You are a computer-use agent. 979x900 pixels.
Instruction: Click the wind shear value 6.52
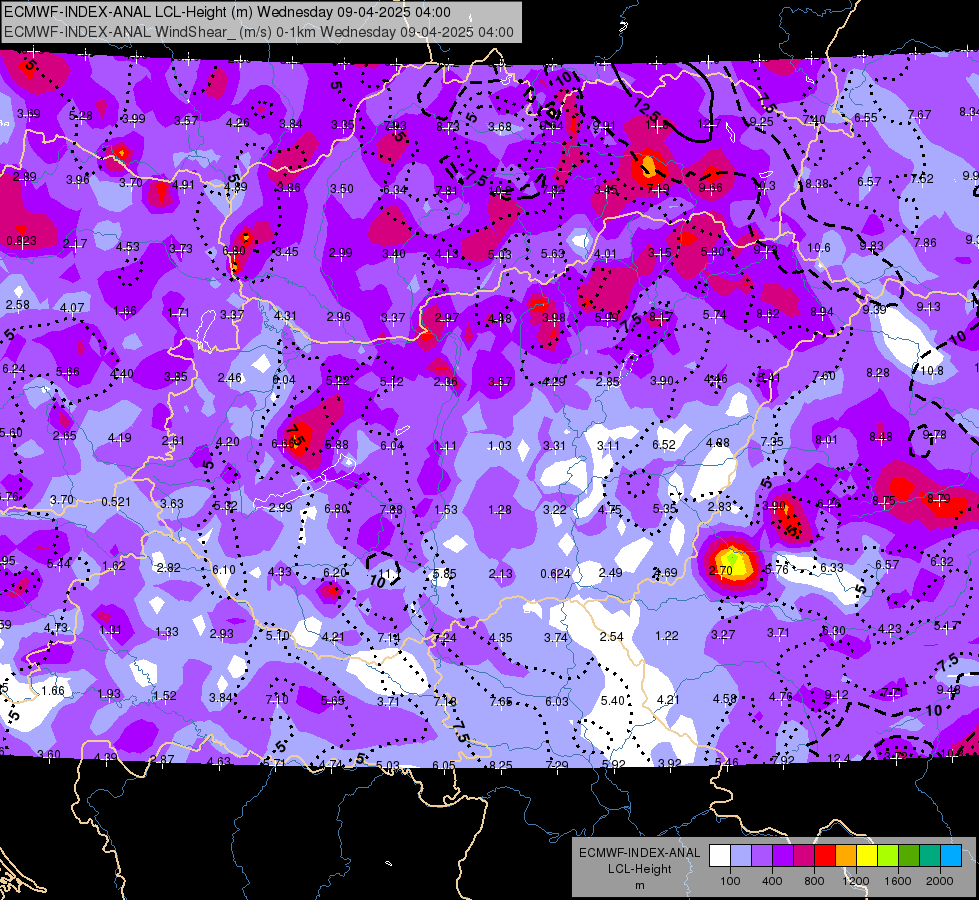tap(664, 445)
